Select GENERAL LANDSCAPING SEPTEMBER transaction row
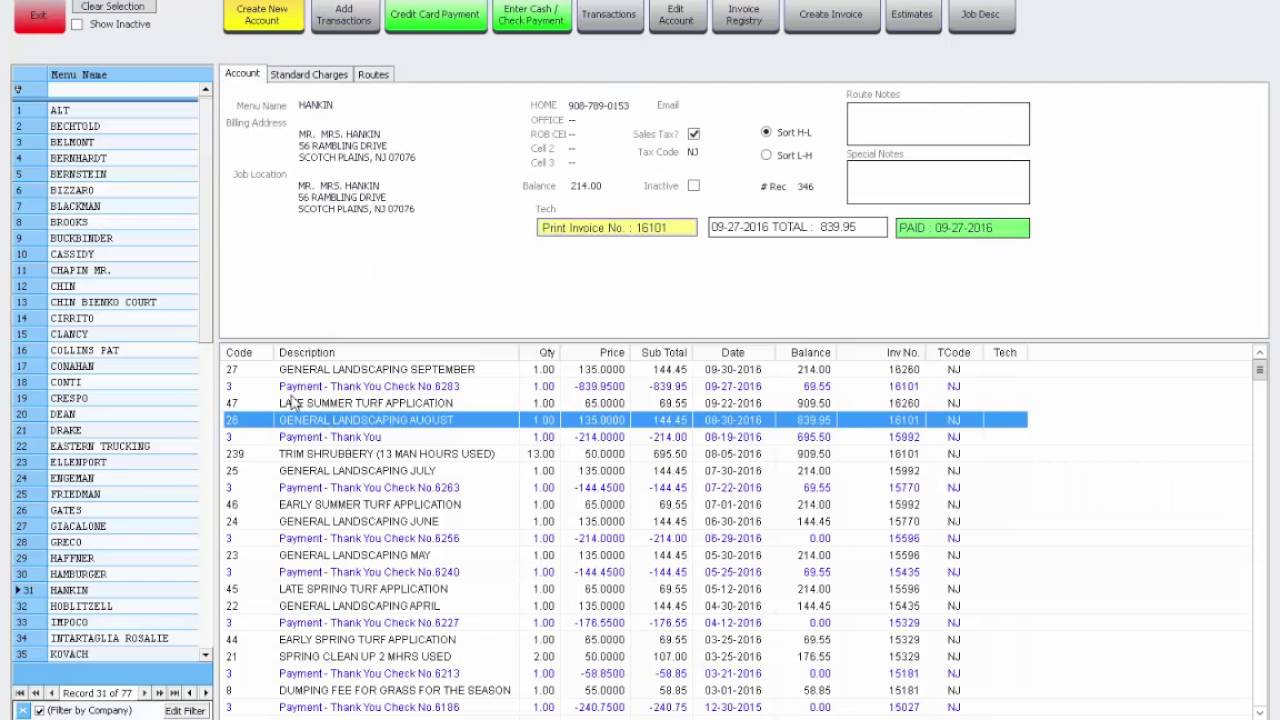This screenshot has height=720, width=1280. pyautogui.click(x=625, y=369)
